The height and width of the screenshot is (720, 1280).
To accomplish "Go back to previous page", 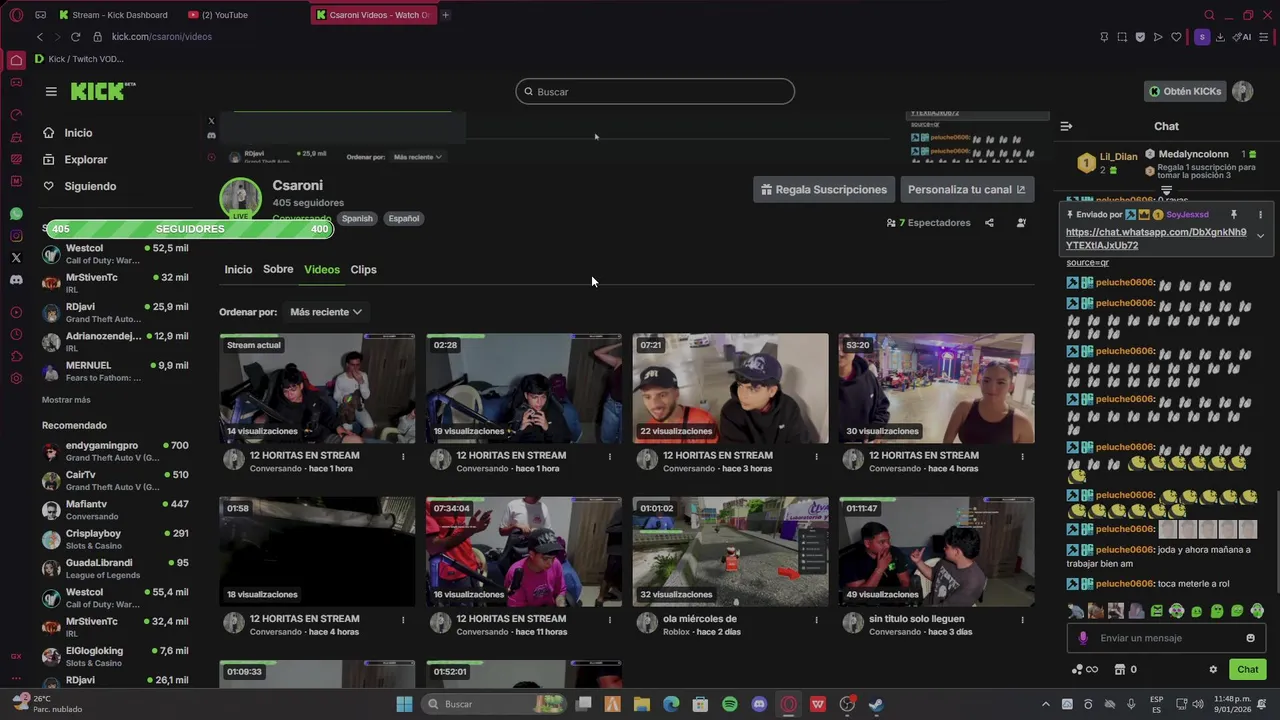I will pyautogui.click(x=40, y=37).
